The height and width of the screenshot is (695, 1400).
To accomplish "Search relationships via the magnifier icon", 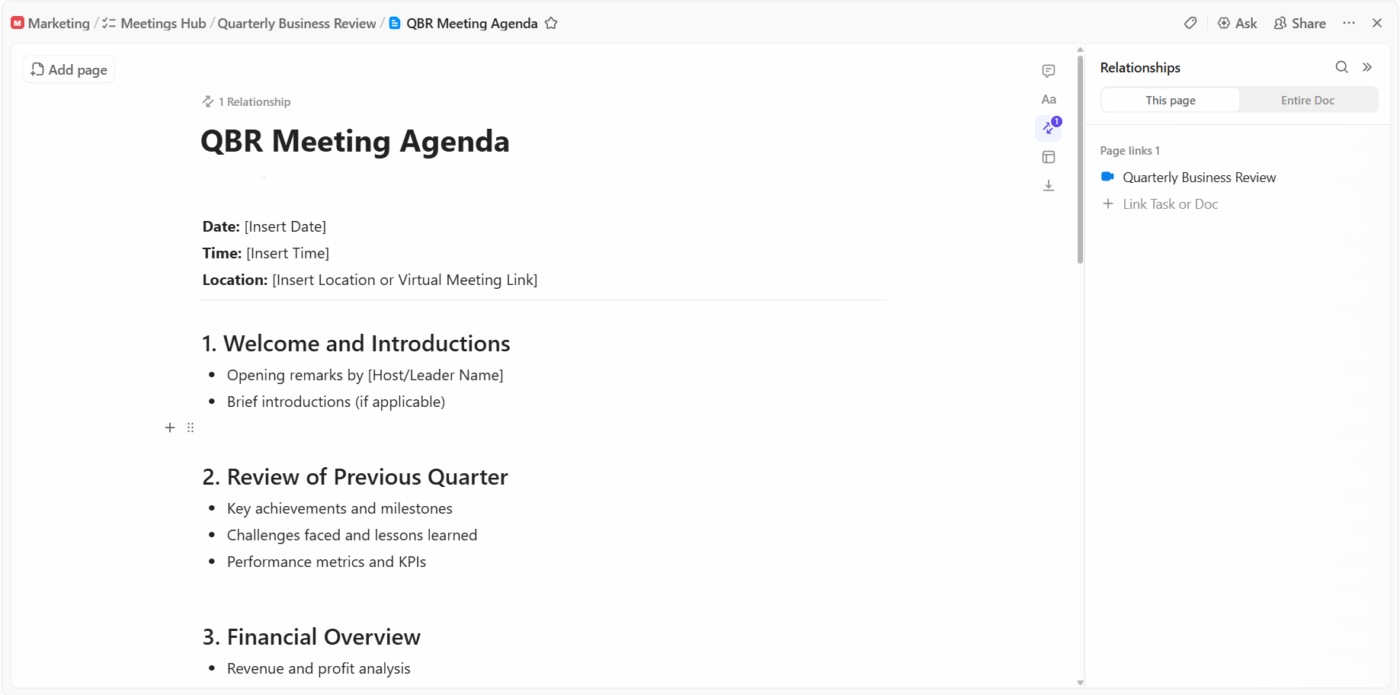I will click(1342, 67).
